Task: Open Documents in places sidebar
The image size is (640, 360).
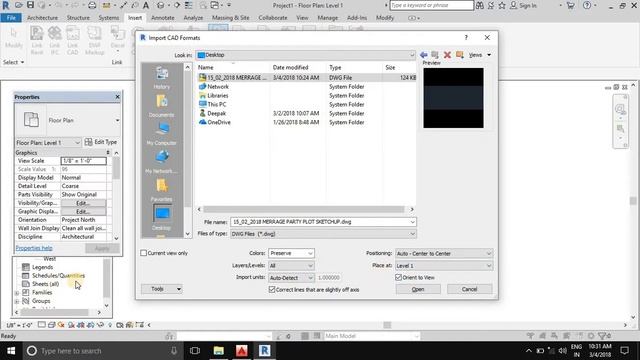Action: pyautogui.click(x=162, y=106)
